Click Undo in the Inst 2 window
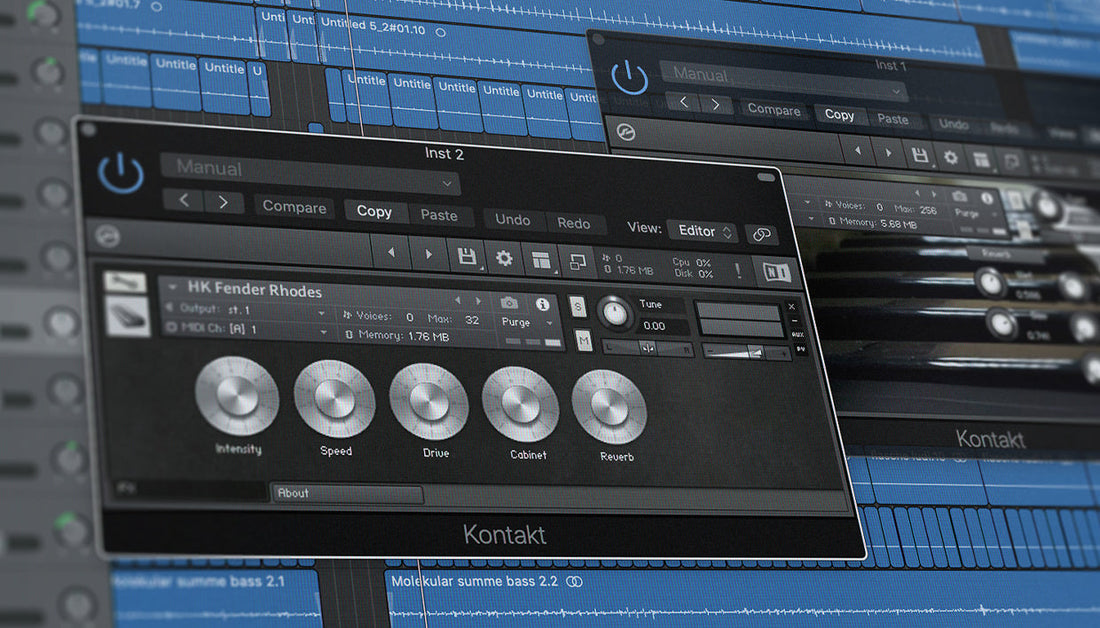Viewport: 1100px width, 628px height. [x=513, y=220]
